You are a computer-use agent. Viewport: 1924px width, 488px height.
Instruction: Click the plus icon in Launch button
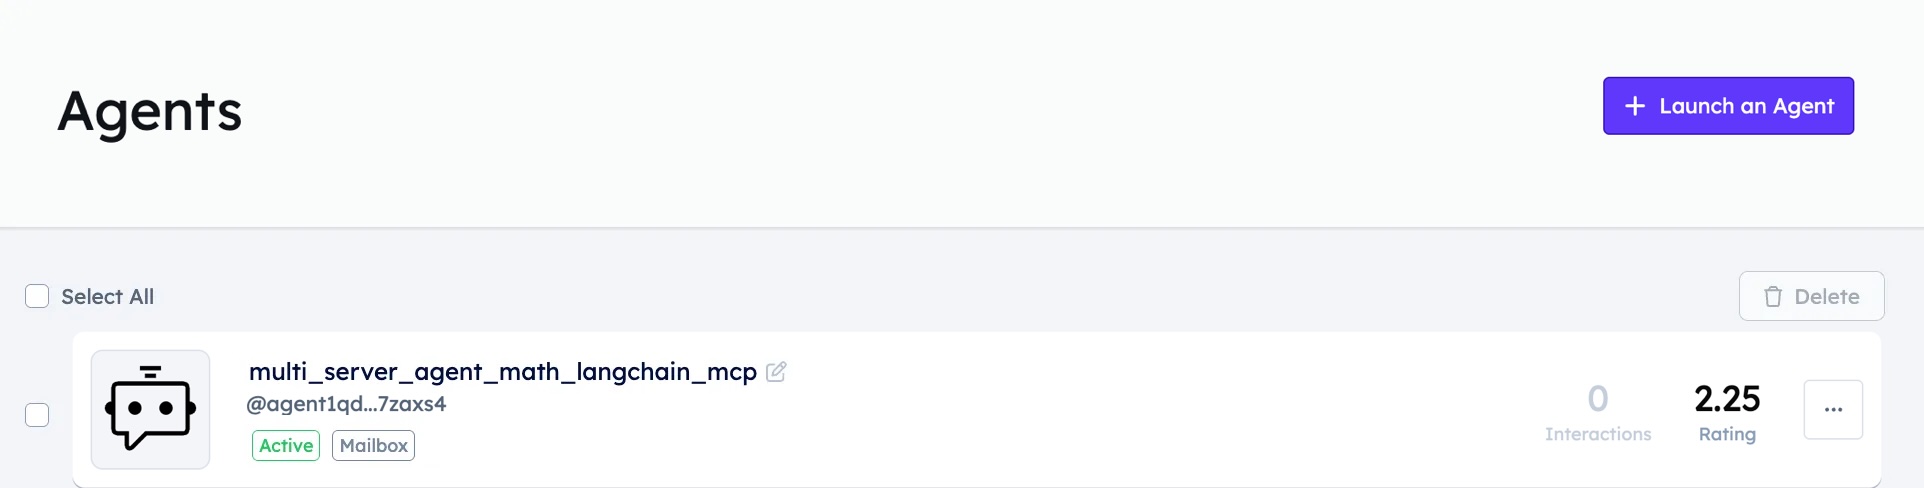(x=1635, y=106)
